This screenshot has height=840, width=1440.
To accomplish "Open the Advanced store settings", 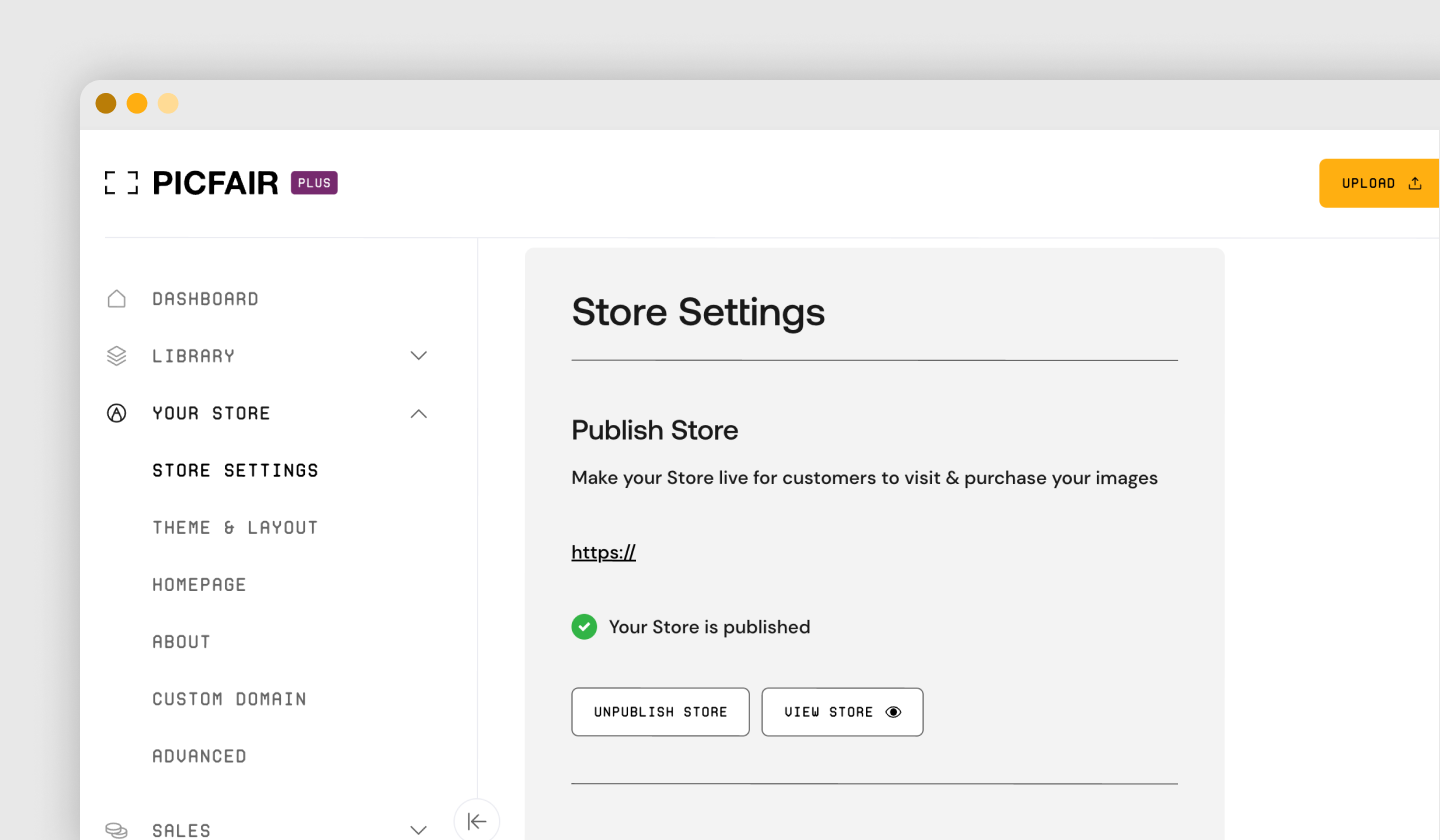I will (x=199, y=755).
